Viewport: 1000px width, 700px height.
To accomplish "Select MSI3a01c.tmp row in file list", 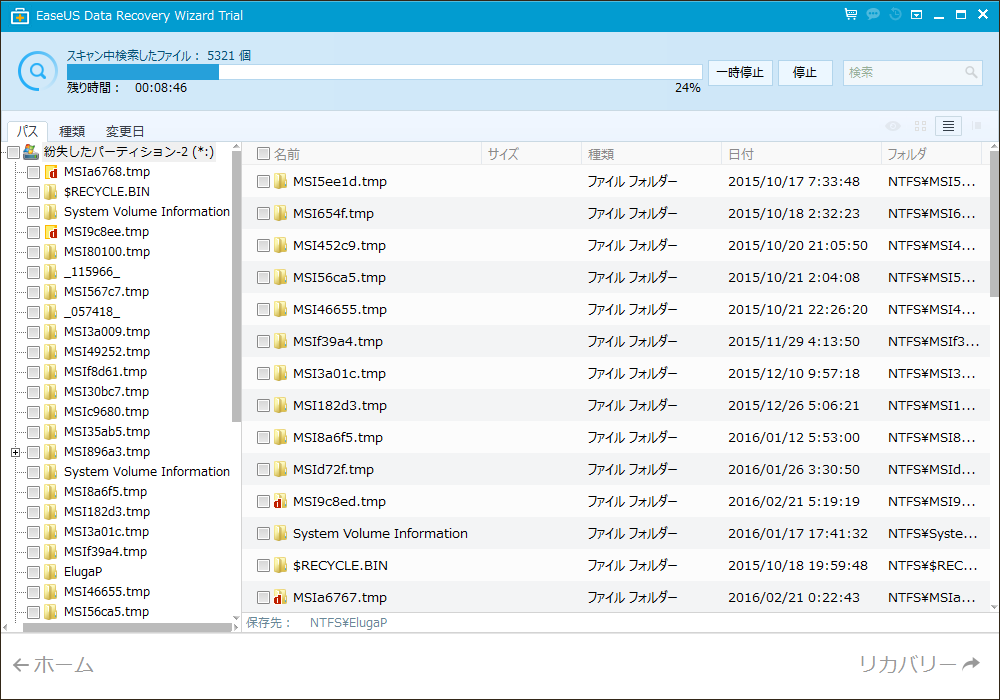I will (615, 373).
